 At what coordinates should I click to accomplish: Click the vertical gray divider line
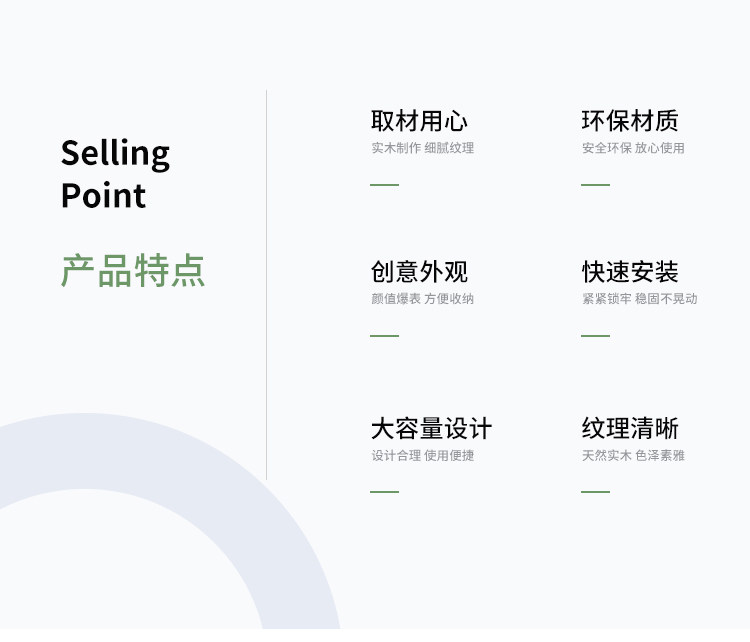pyautogui.click(x=266, y=285)
